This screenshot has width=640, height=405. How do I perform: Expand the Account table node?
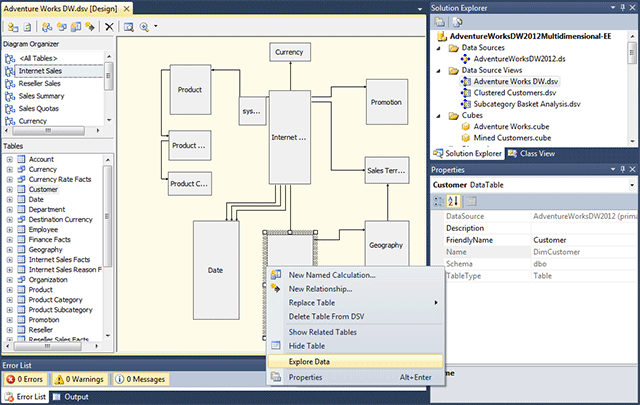[x=9, y=159]
